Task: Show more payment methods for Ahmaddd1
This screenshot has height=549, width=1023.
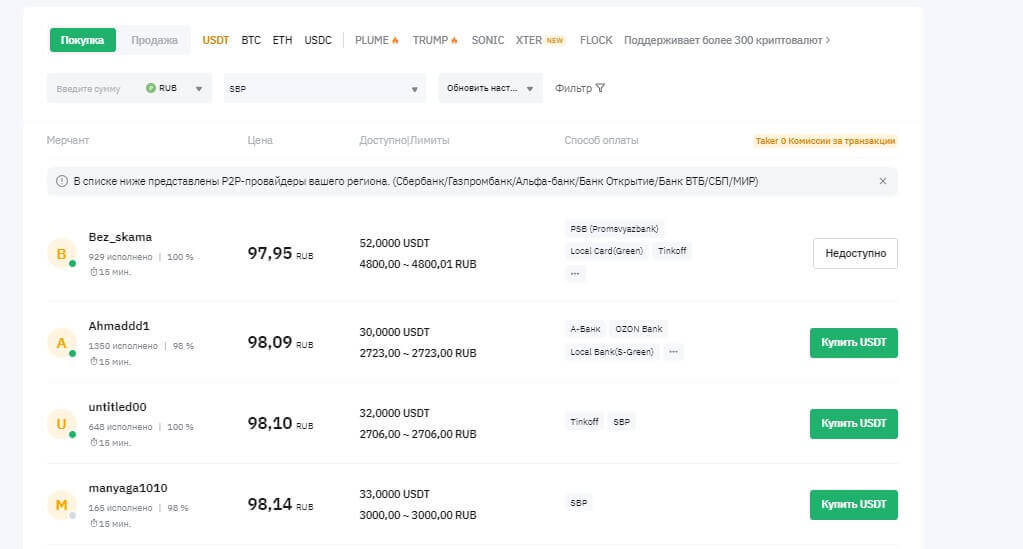Action: tap(673, 352)
